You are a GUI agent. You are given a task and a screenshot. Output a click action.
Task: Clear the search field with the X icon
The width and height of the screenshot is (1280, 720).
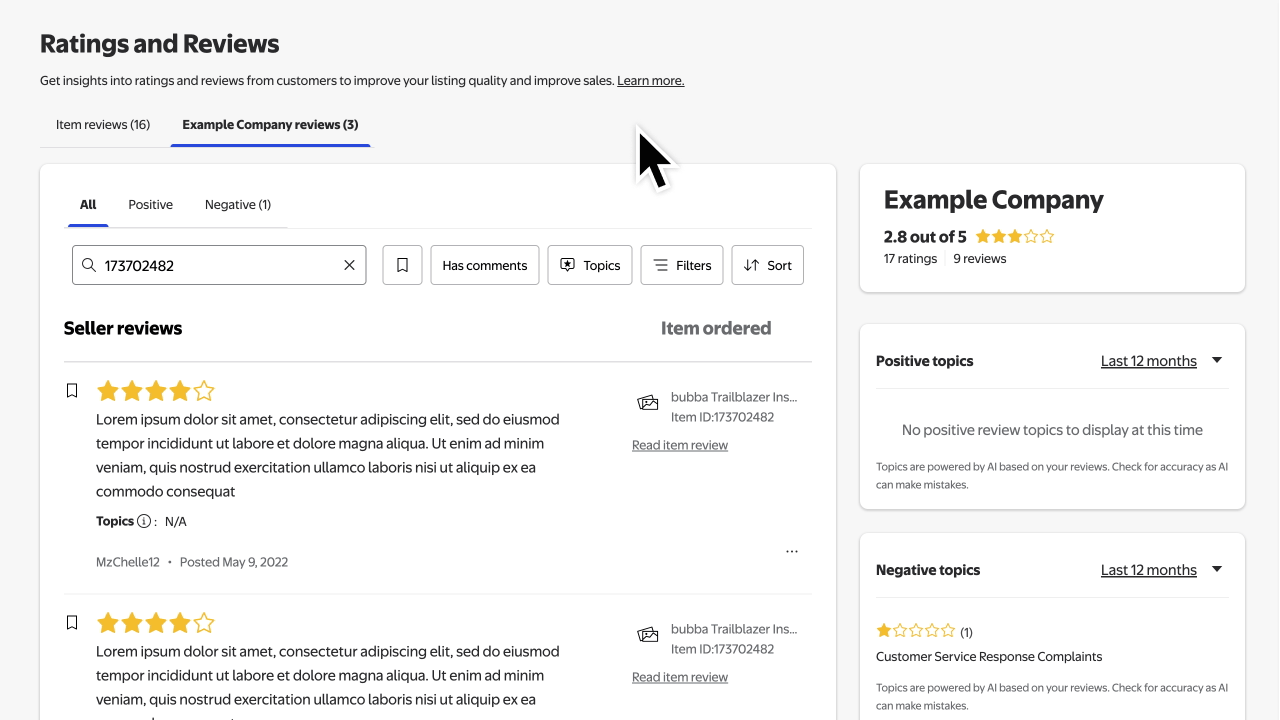(349, 265)
